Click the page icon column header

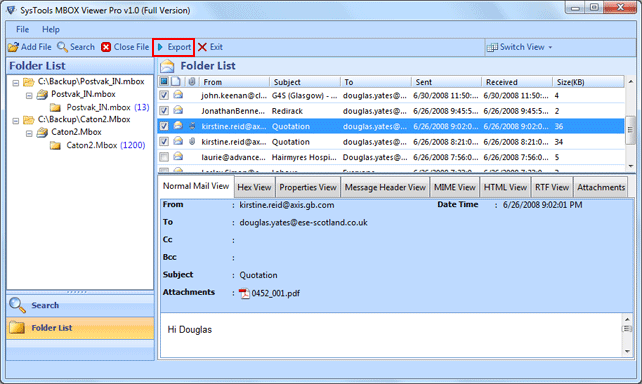pos(176,81)
